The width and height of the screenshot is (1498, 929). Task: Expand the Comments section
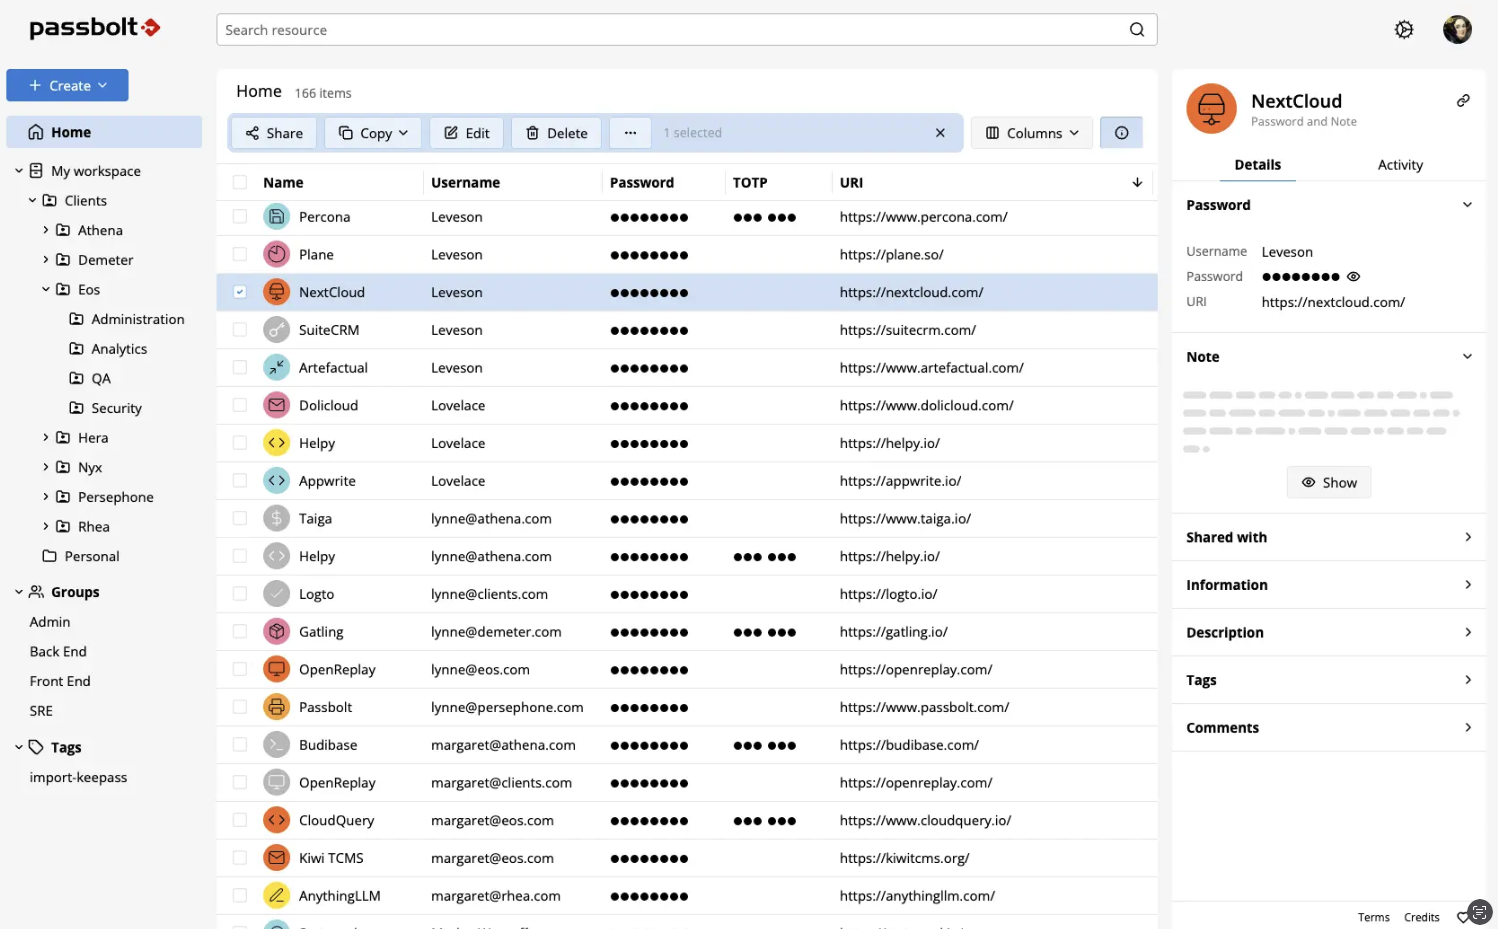(x=1328, y=728)
